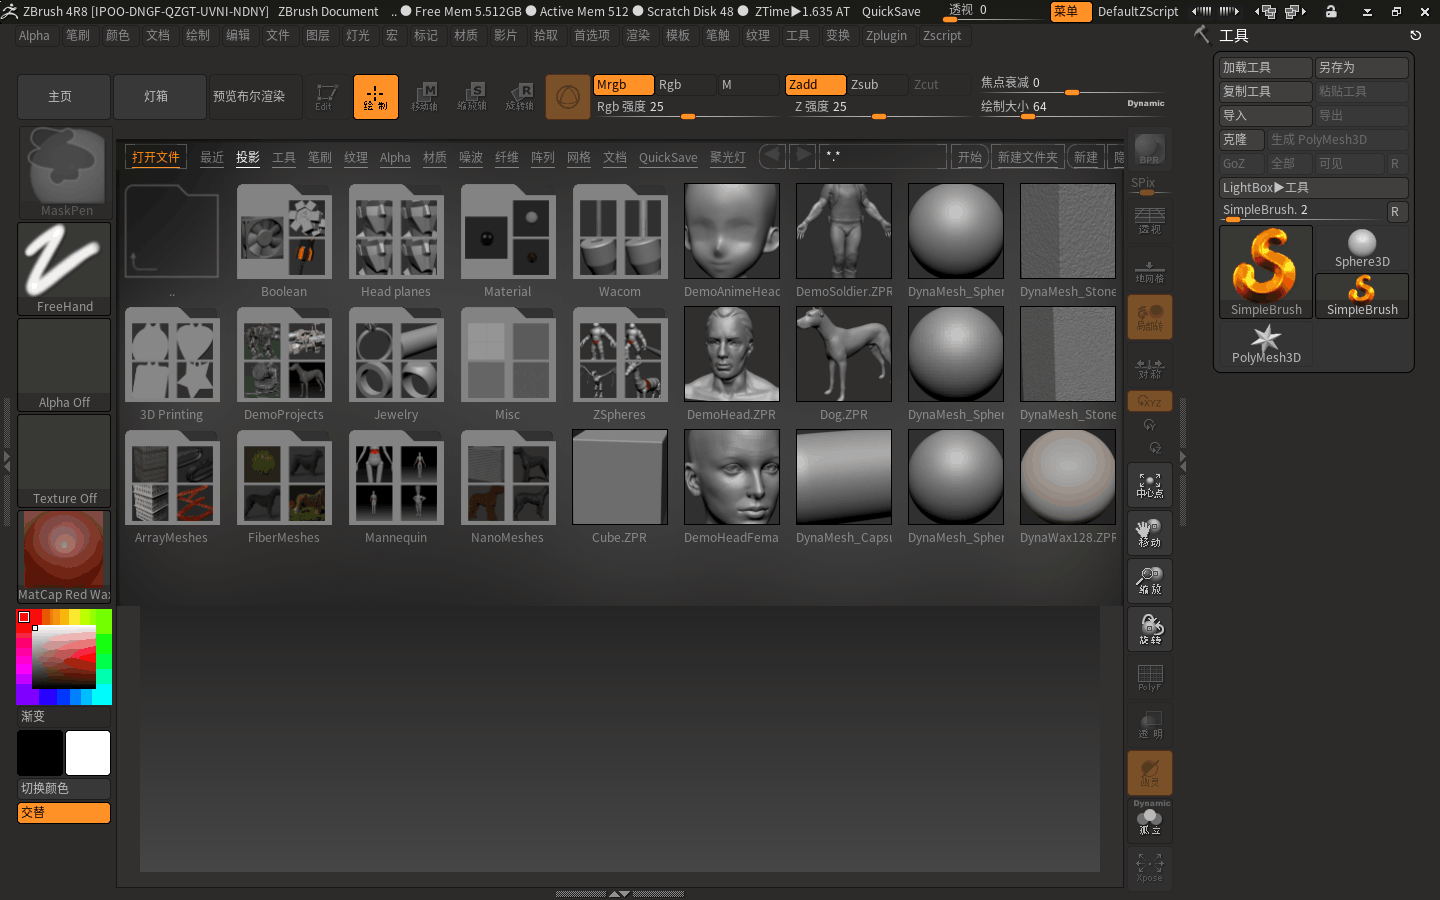
Task: Click the PolyF polyframe icon
Action: pyautogui.click(x=1150, y=677)
